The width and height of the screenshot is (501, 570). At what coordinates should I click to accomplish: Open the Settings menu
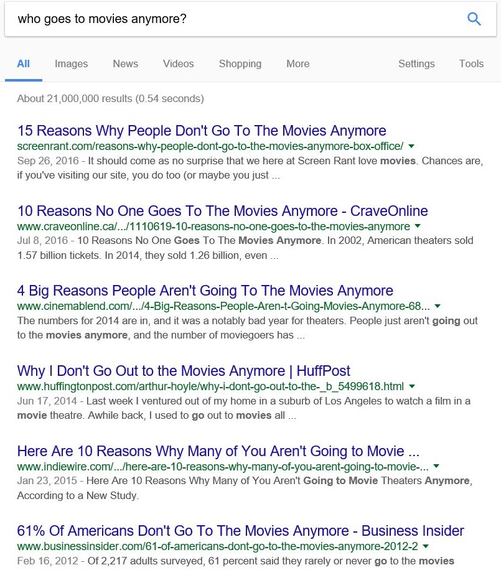(x=416, y=64)
